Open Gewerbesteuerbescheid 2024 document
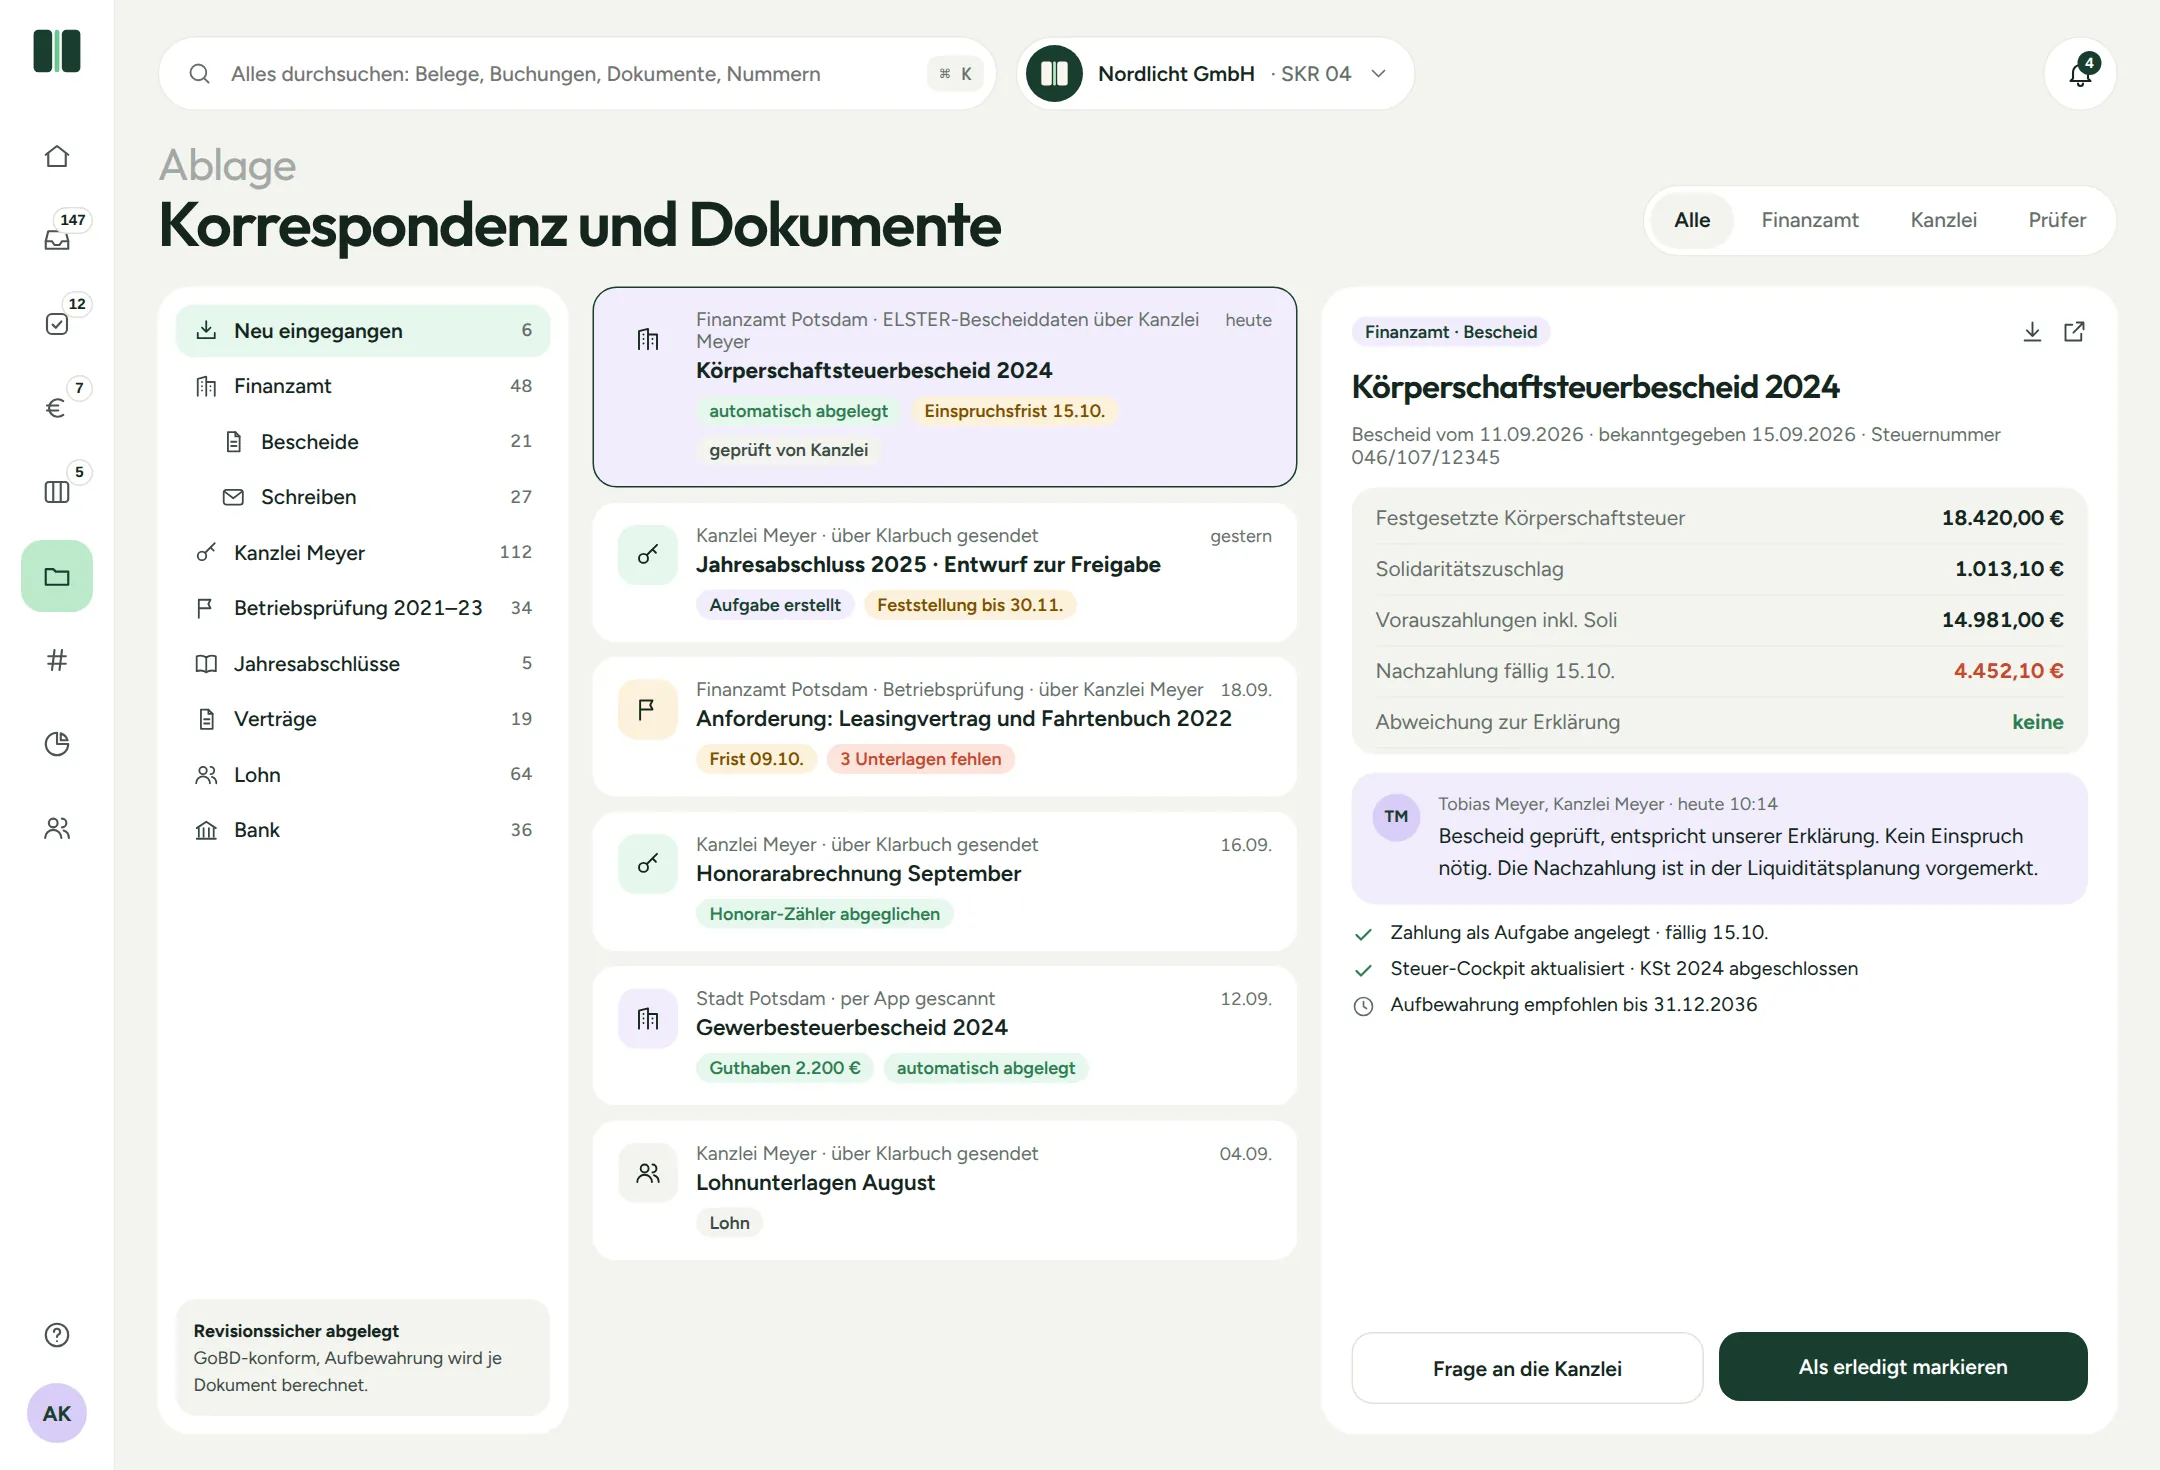2160x1470 pixels. coord(945,1035)
